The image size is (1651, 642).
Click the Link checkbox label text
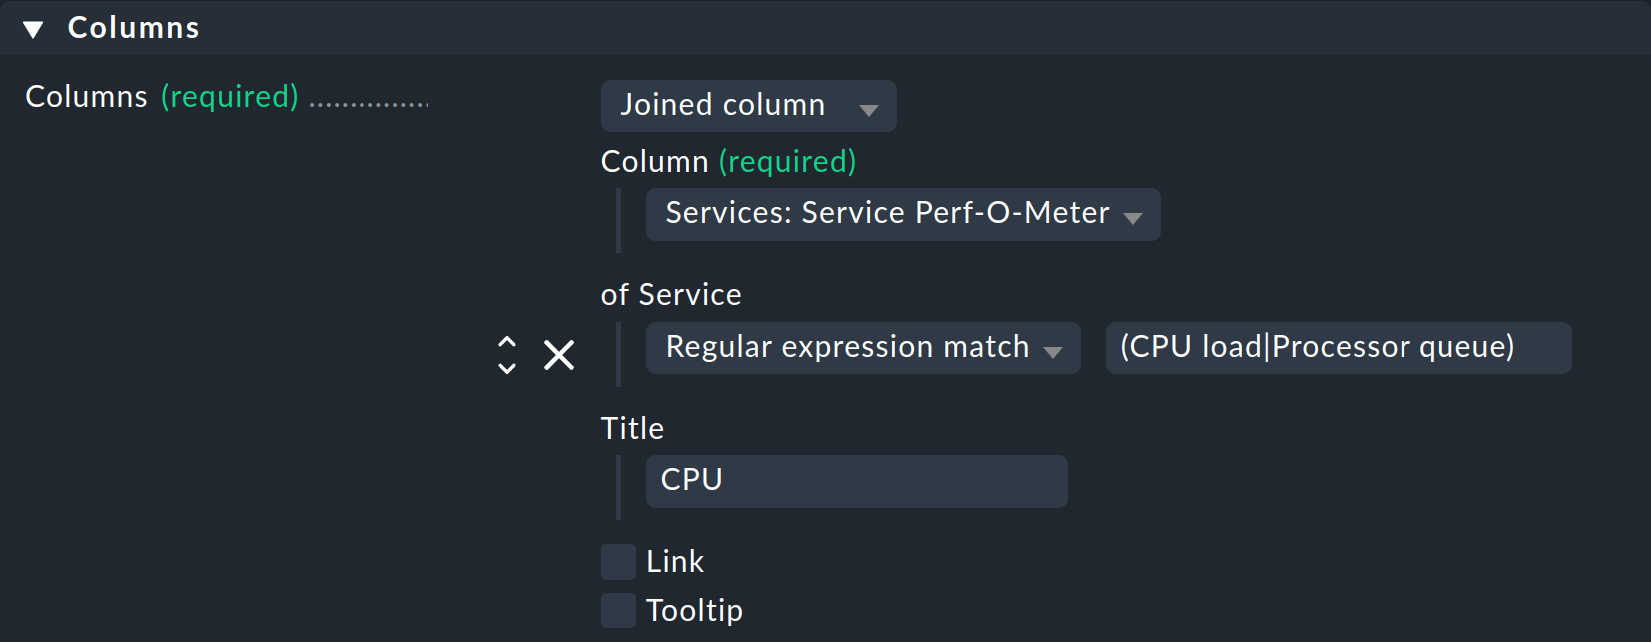click(675, 562)
